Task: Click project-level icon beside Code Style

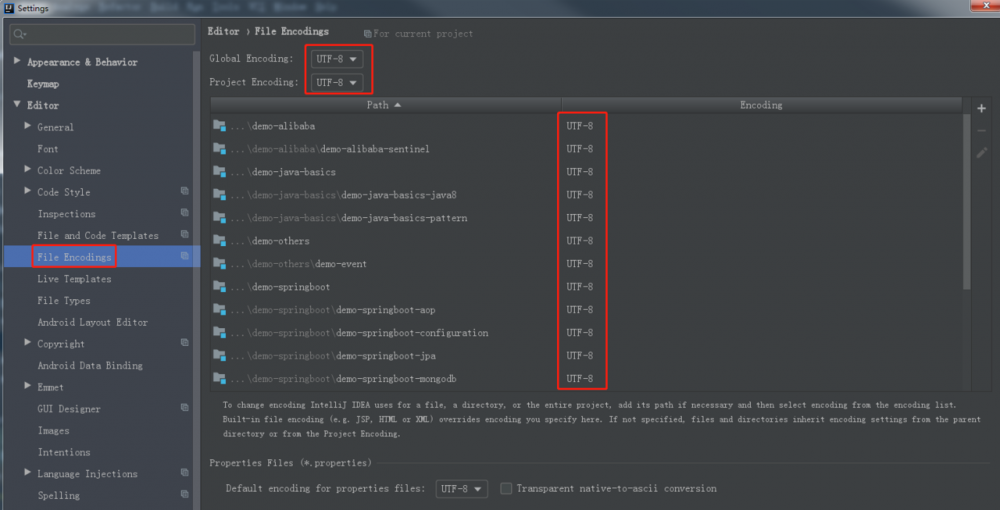Action: point(184,191)
